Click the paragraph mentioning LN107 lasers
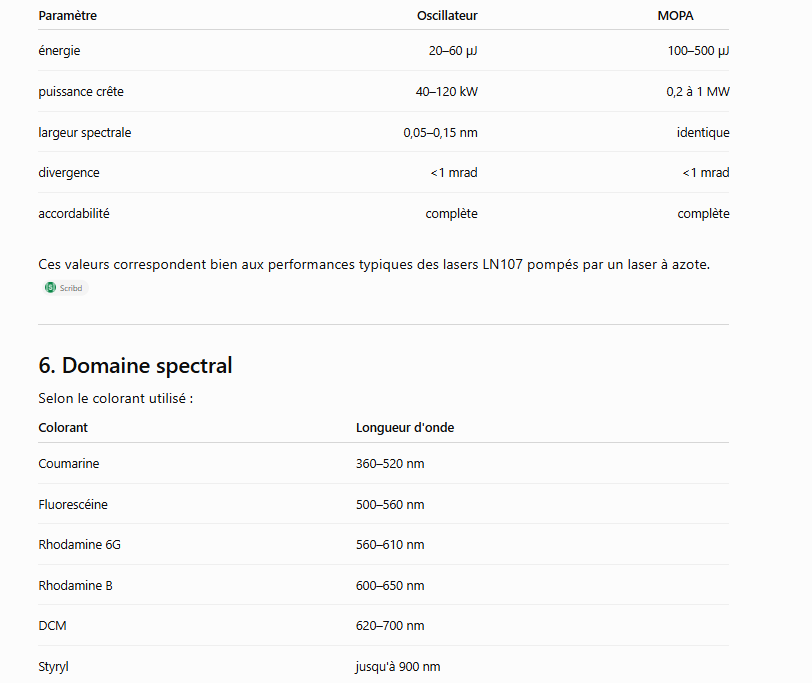 click(374, 265)
